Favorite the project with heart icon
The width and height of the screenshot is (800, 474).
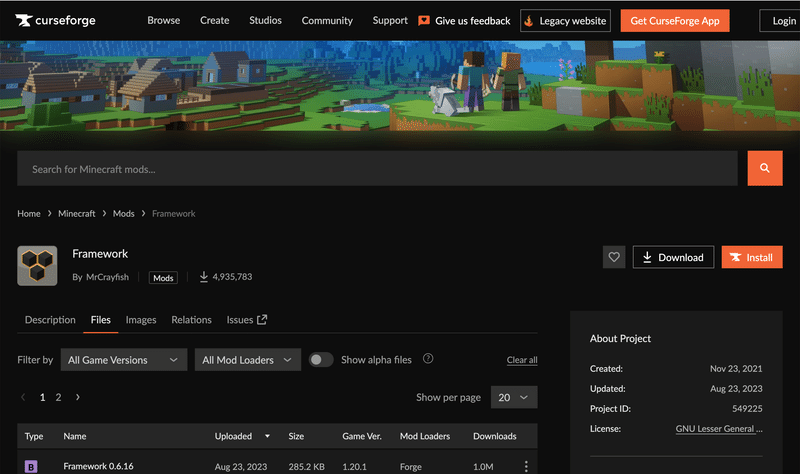614,257
